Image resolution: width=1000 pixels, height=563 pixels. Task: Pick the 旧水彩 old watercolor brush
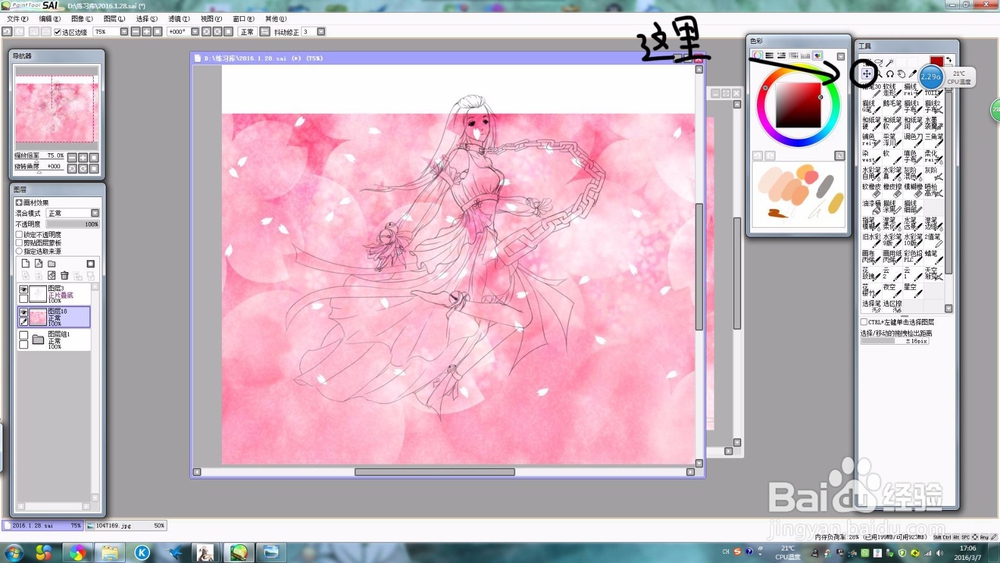pyautogui.click(x=872, y=240)
